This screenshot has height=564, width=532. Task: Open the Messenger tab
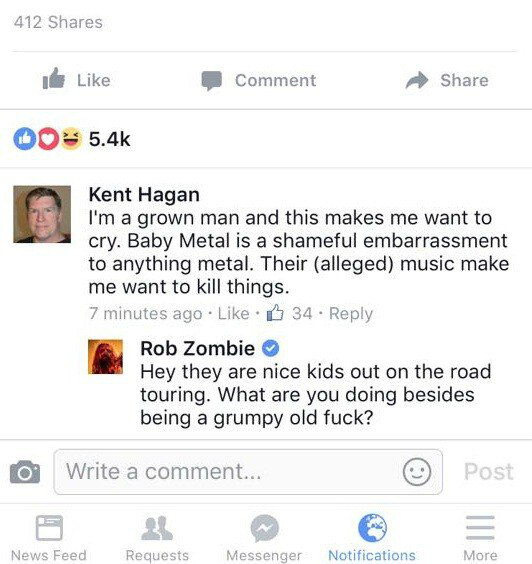pyautogui.click(x=264, y=538)
